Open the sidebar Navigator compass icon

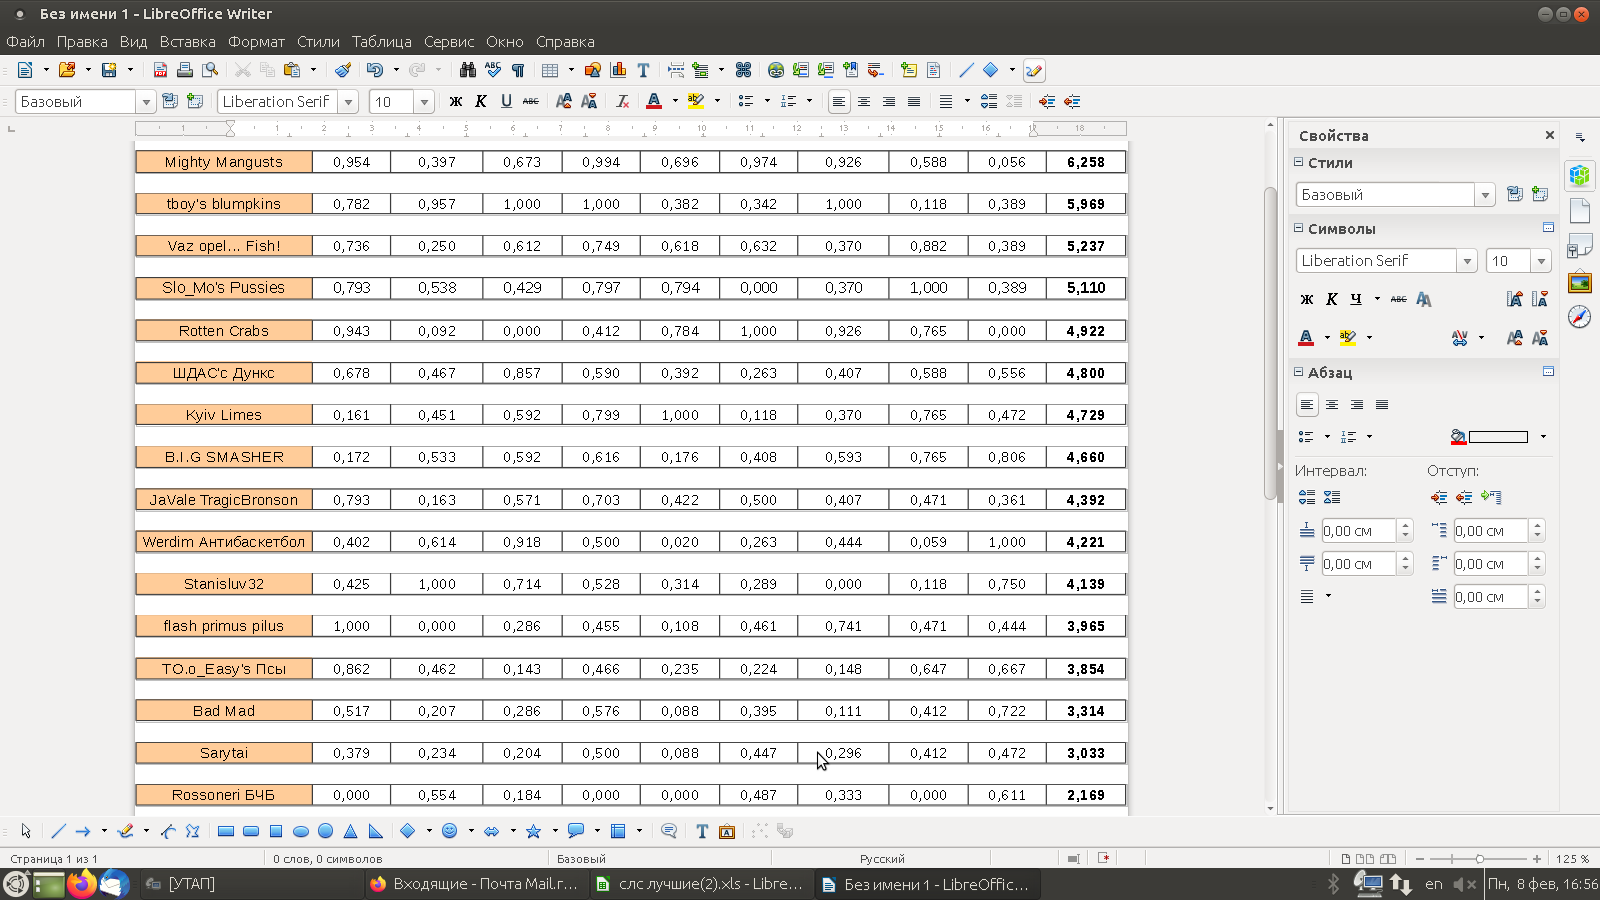pos(1580,317)
